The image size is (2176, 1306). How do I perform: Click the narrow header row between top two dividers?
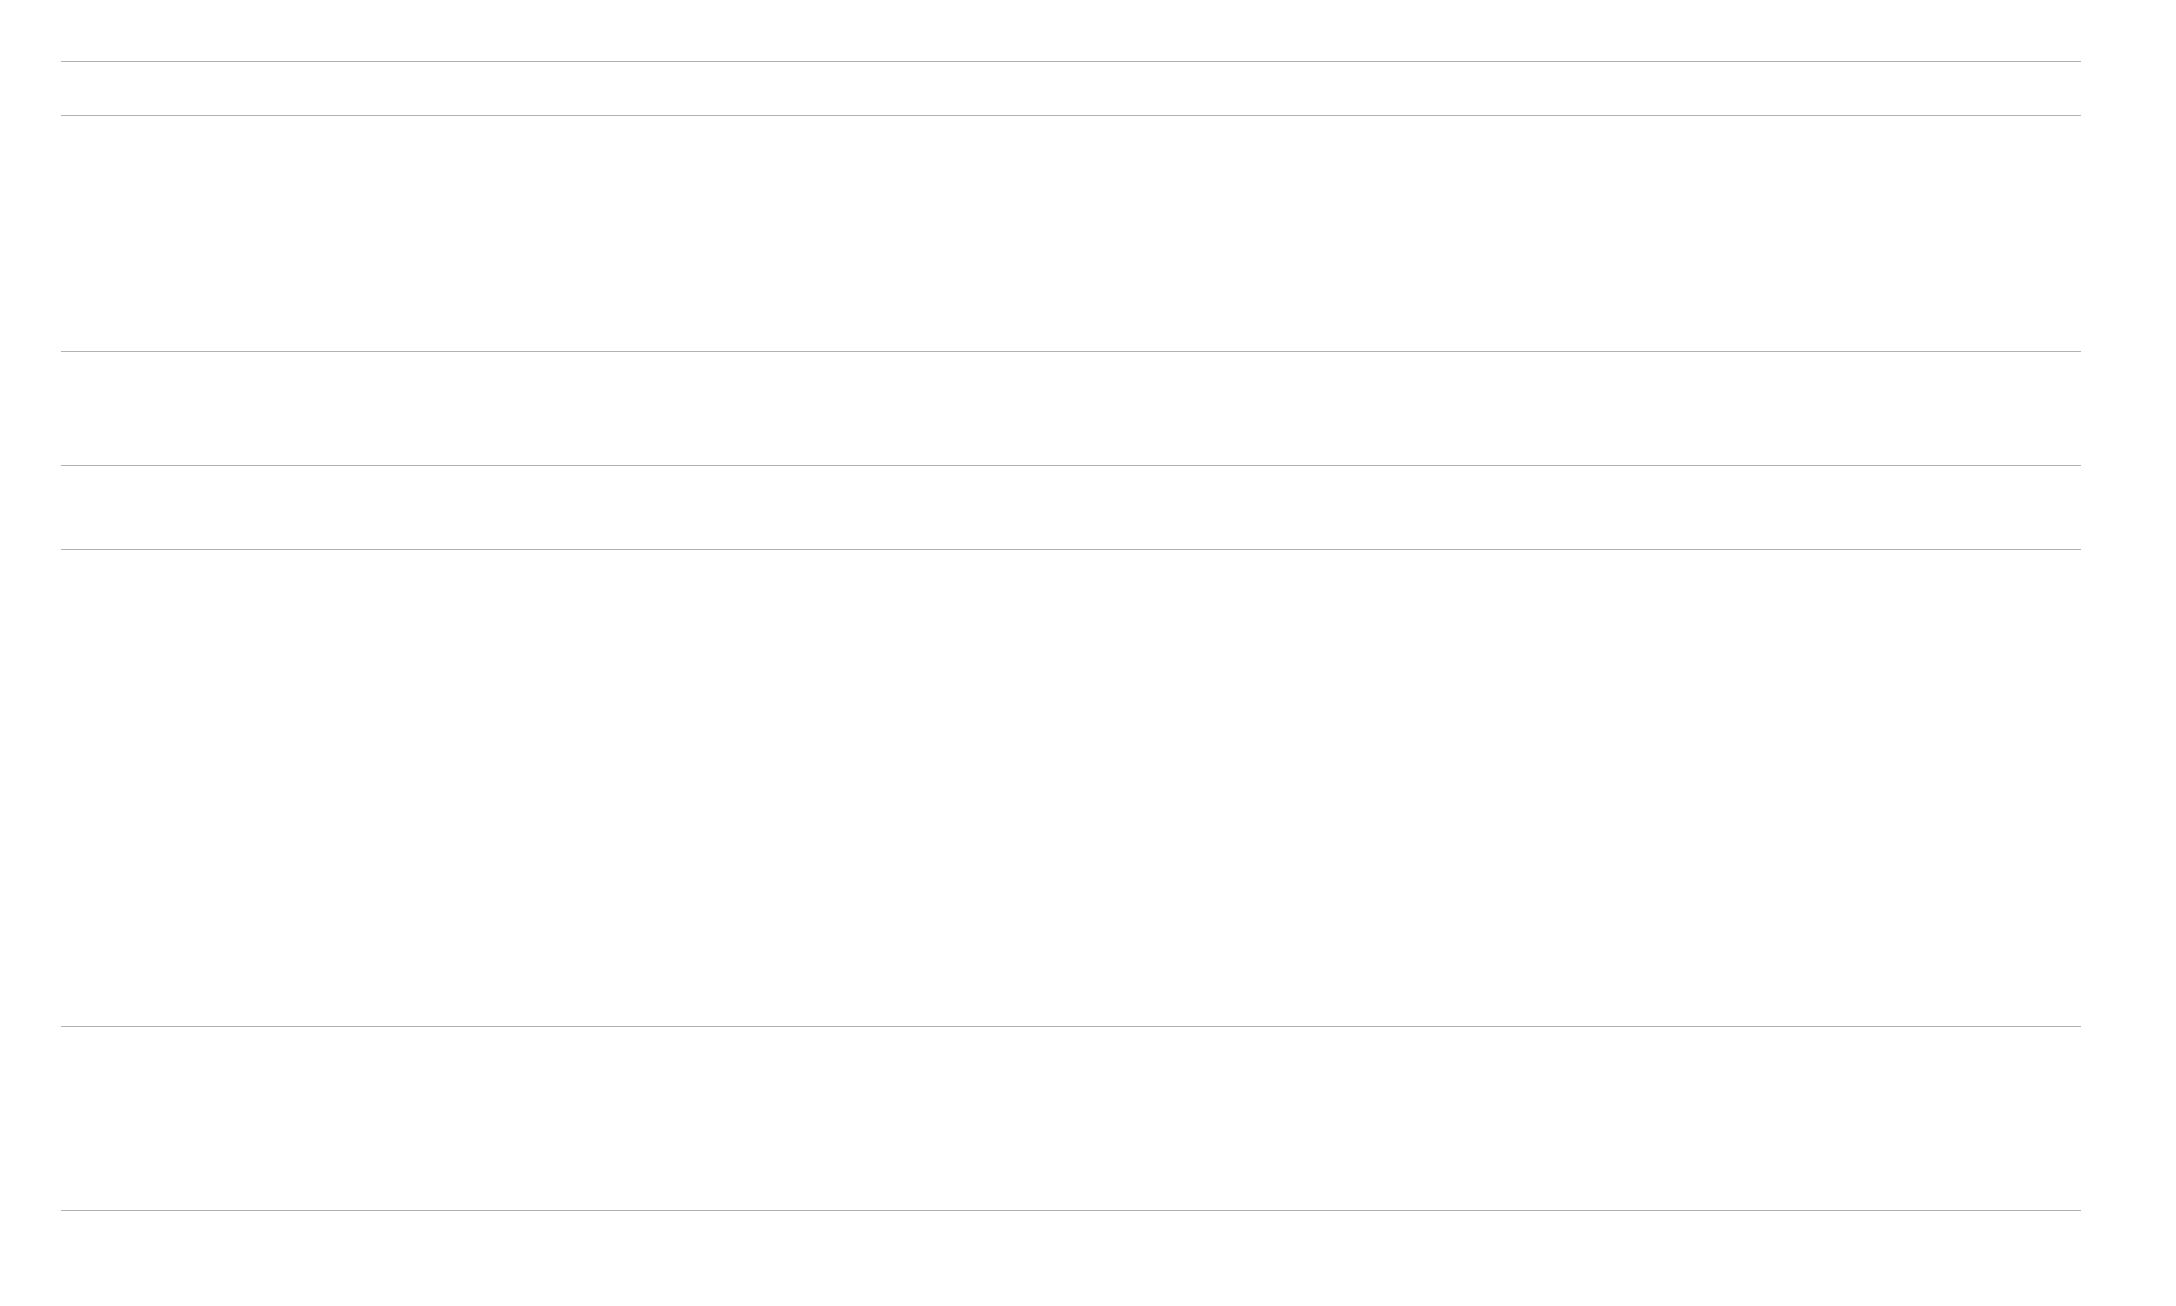pos(1070,88)
